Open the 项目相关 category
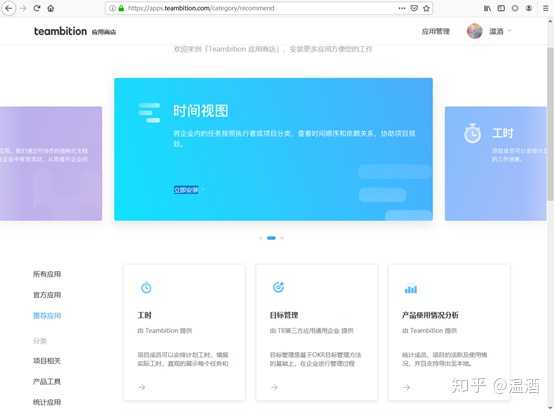 click(47, 361)
